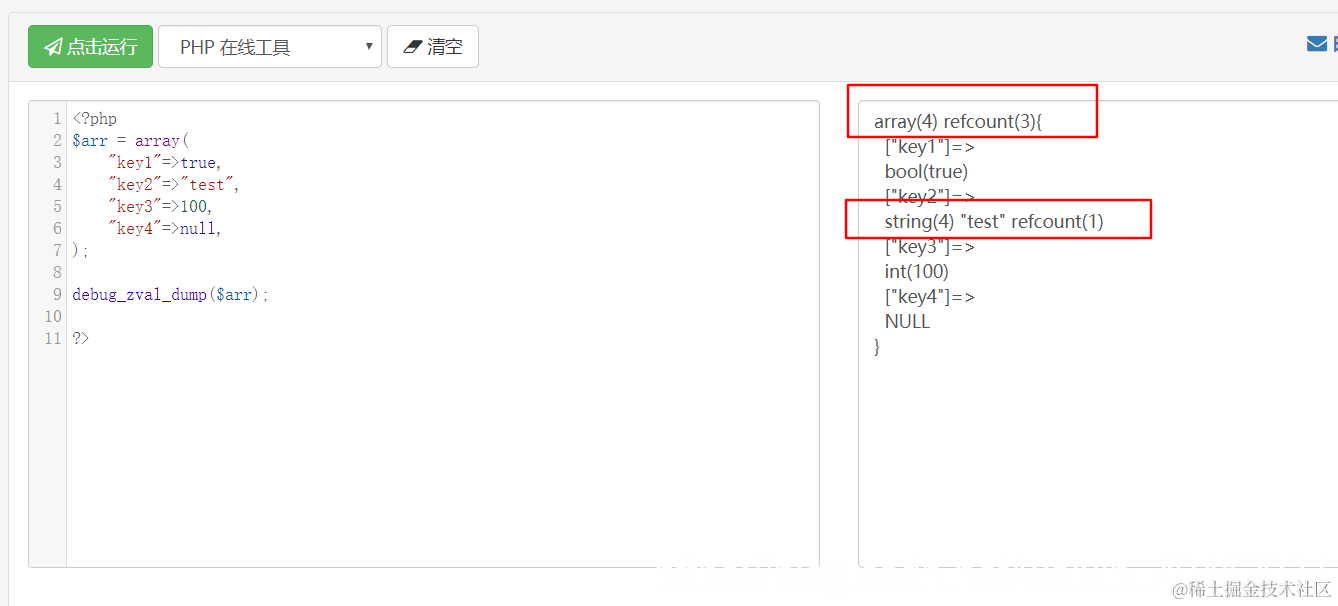Click output line 'bool(true)'
The width and height of the screenshot is (1338, 606).
coord(926,172)
